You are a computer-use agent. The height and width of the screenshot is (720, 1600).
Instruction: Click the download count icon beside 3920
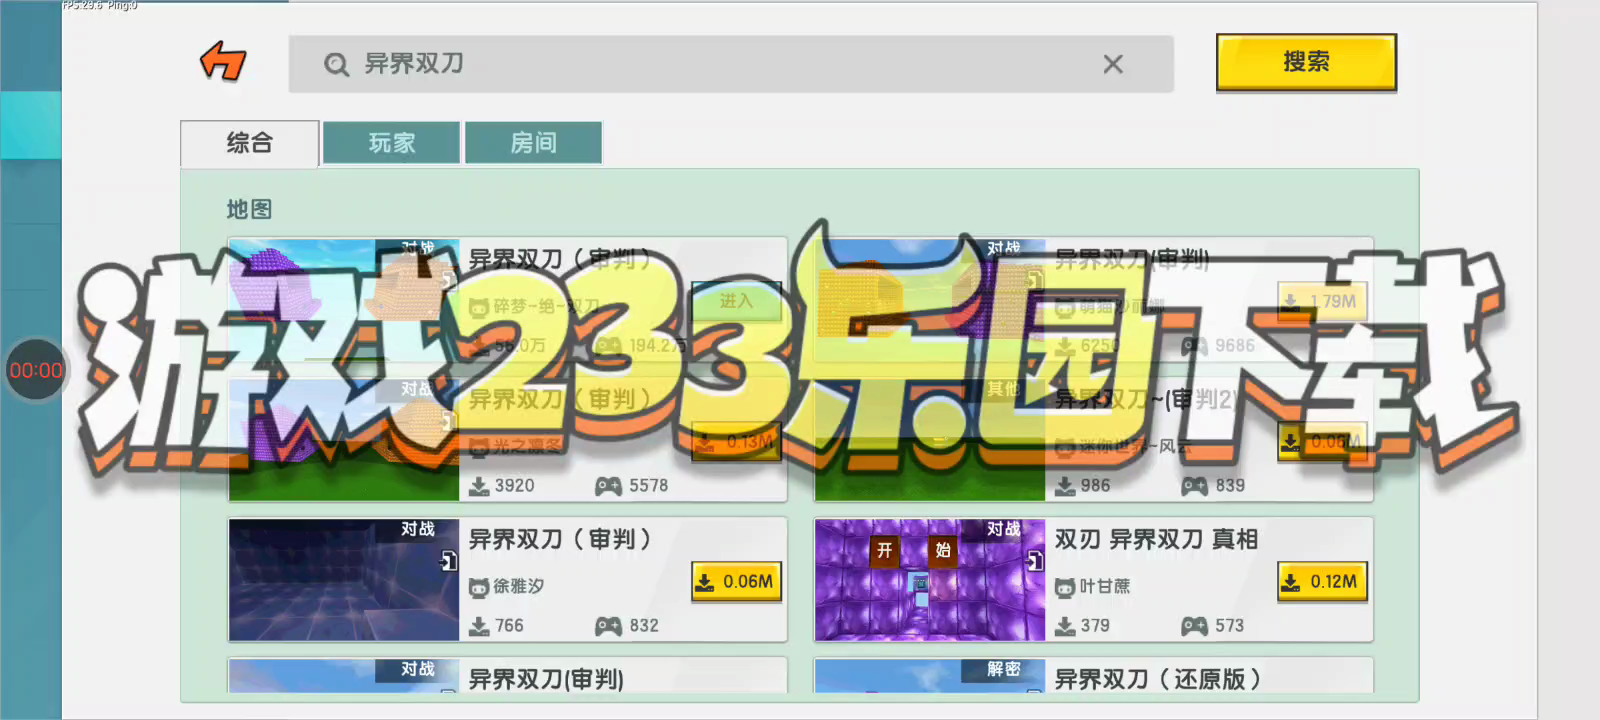(480, 486)
